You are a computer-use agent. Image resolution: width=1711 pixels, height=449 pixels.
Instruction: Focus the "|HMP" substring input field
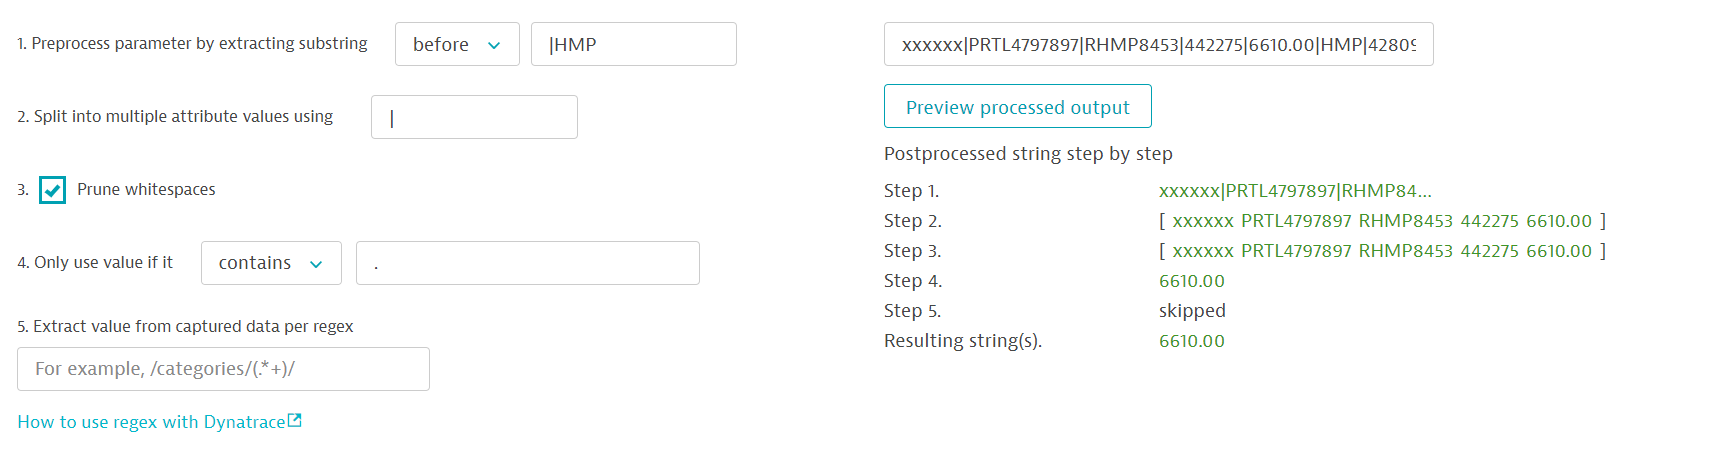click(633, 44)
